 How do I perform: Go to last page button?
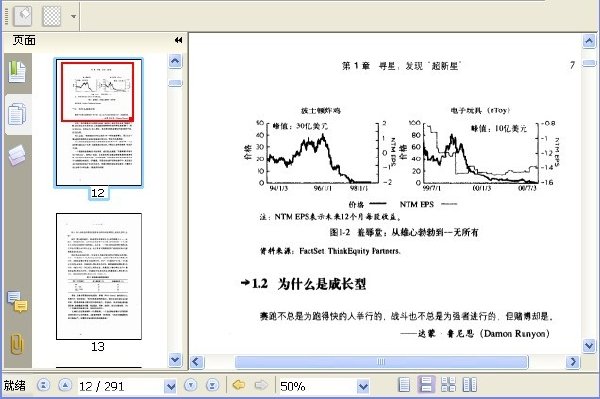[x=212, y=385]
